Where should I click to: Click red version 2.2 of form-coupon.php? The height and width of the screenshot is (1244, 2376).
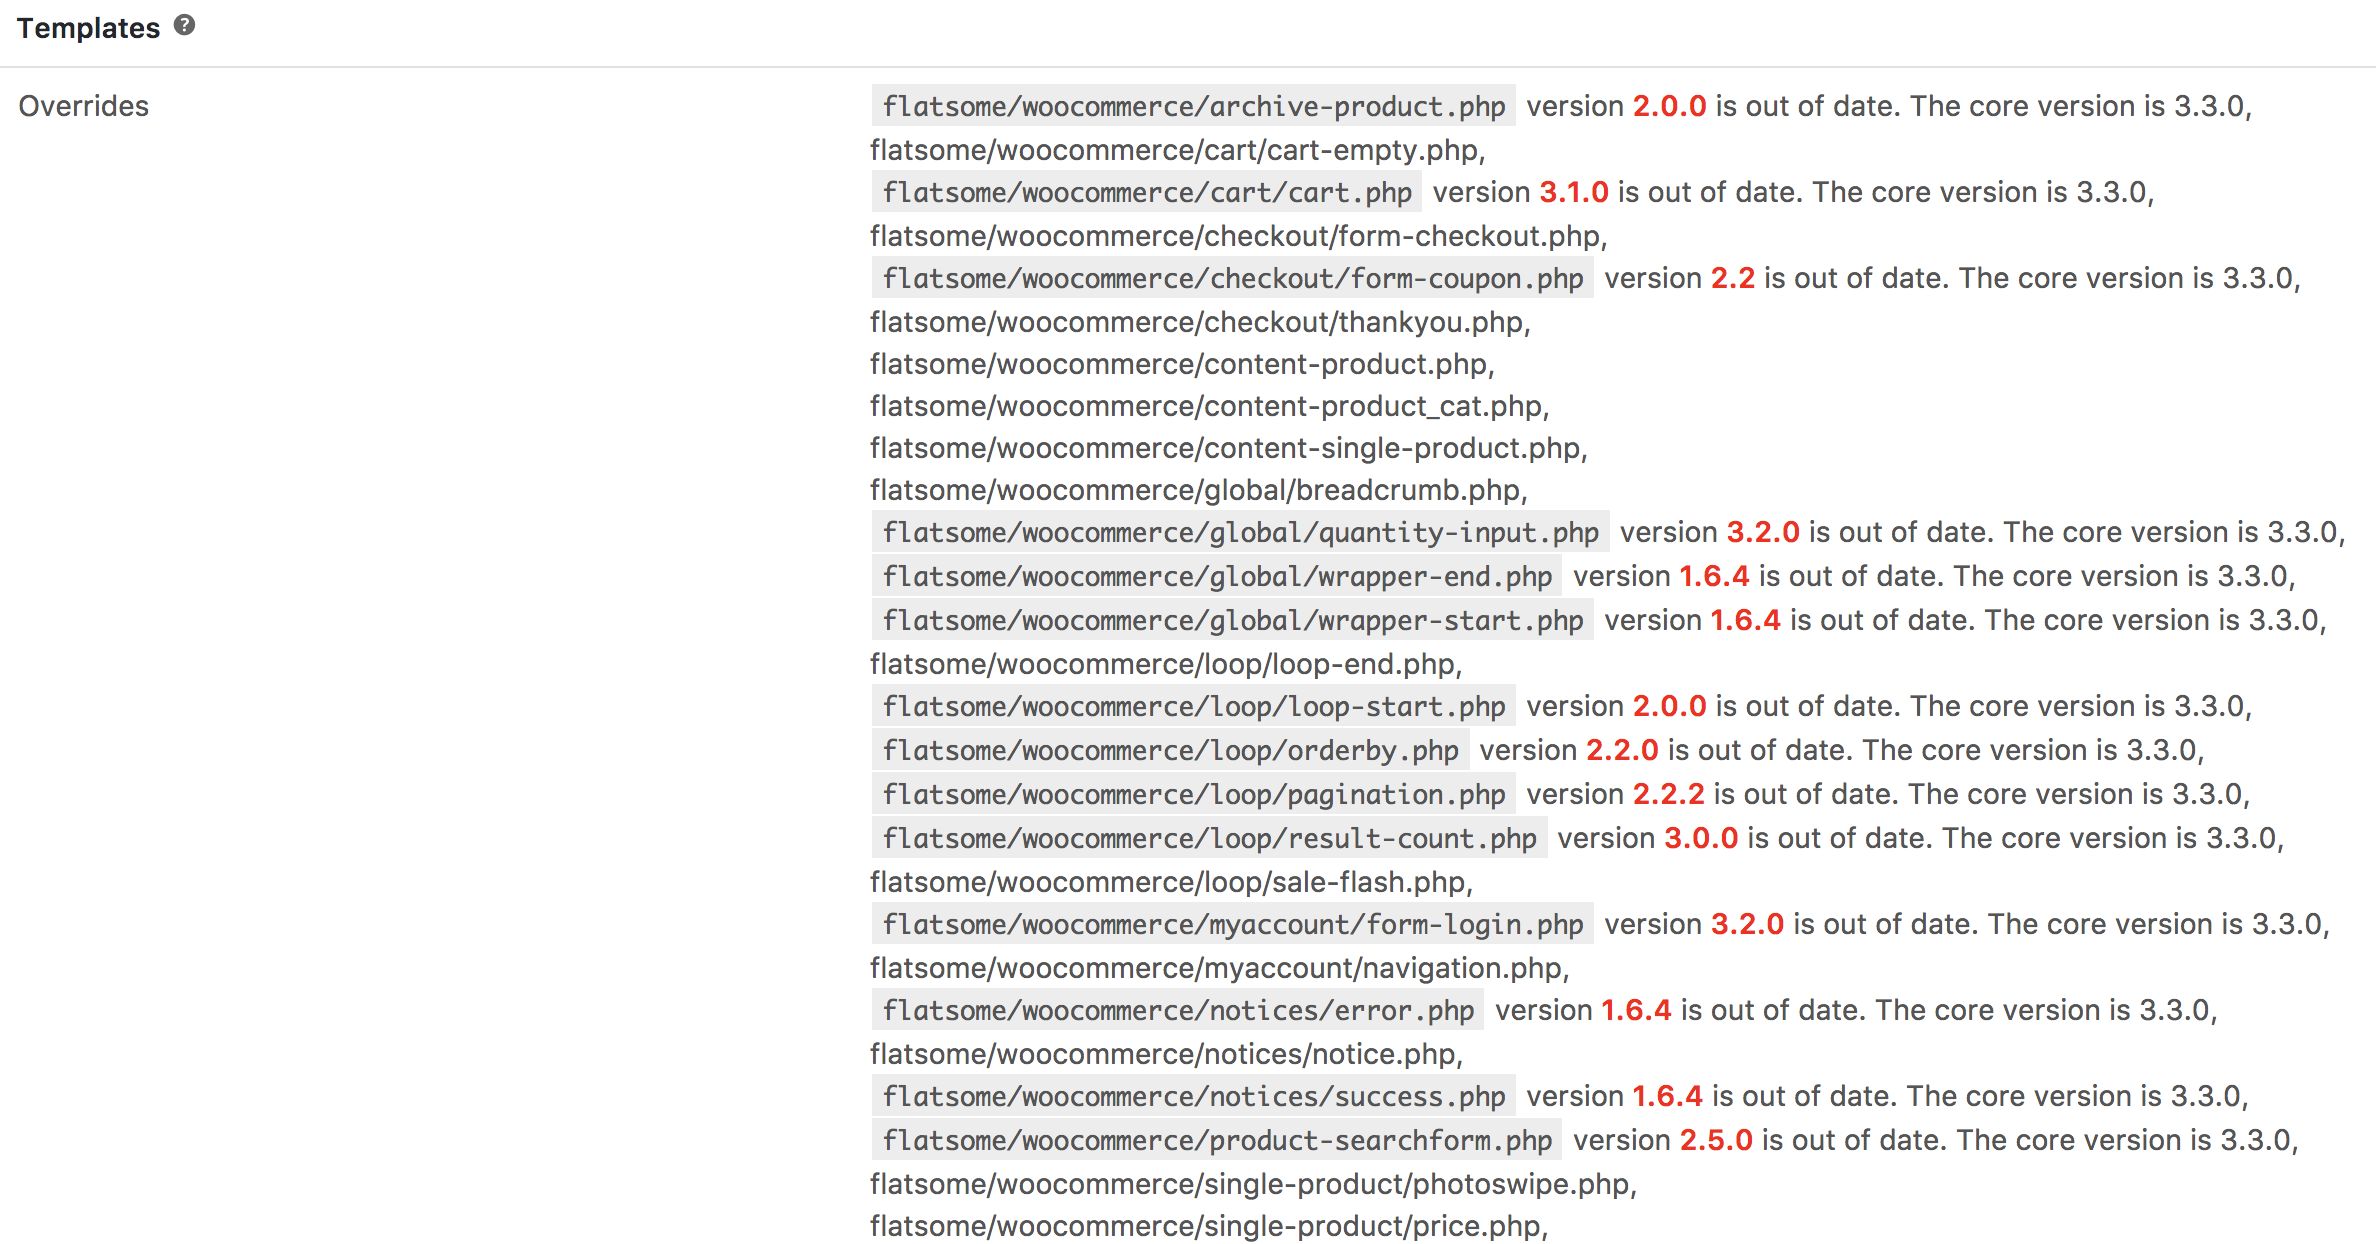1732,278
